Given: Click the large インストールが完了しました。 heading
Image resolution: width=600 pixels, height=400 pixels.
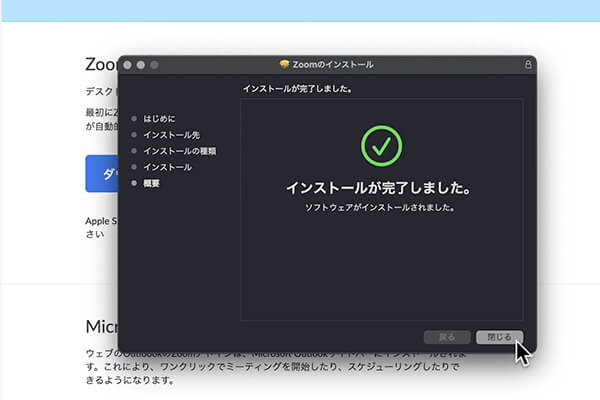Looking at the screenshot, I should pos(378,188).
